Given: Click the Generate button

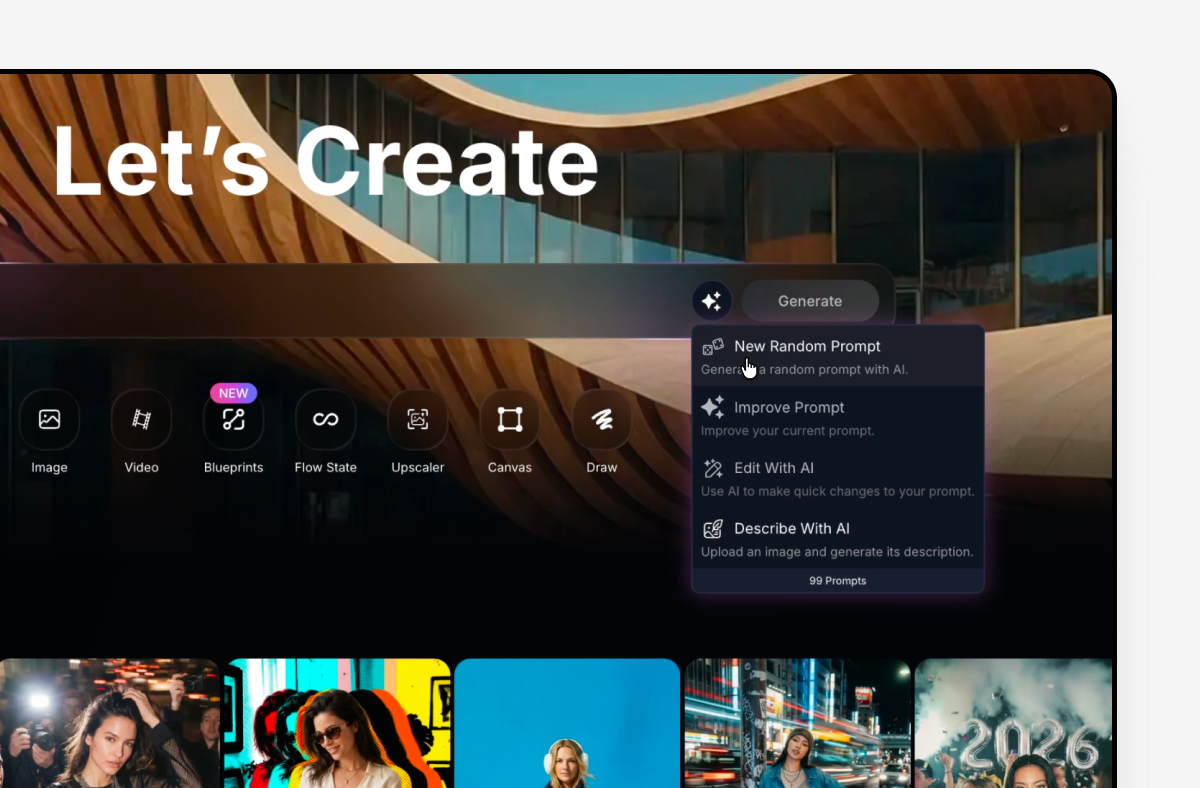Looking at the screenshot, I should (x=810, y=301).
